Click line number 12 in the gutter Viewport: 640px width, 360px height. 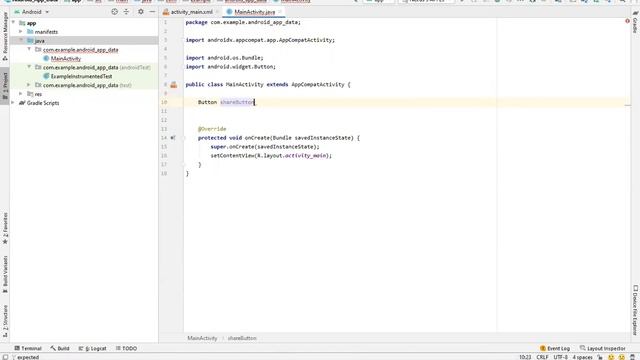(x=164, y=120)
